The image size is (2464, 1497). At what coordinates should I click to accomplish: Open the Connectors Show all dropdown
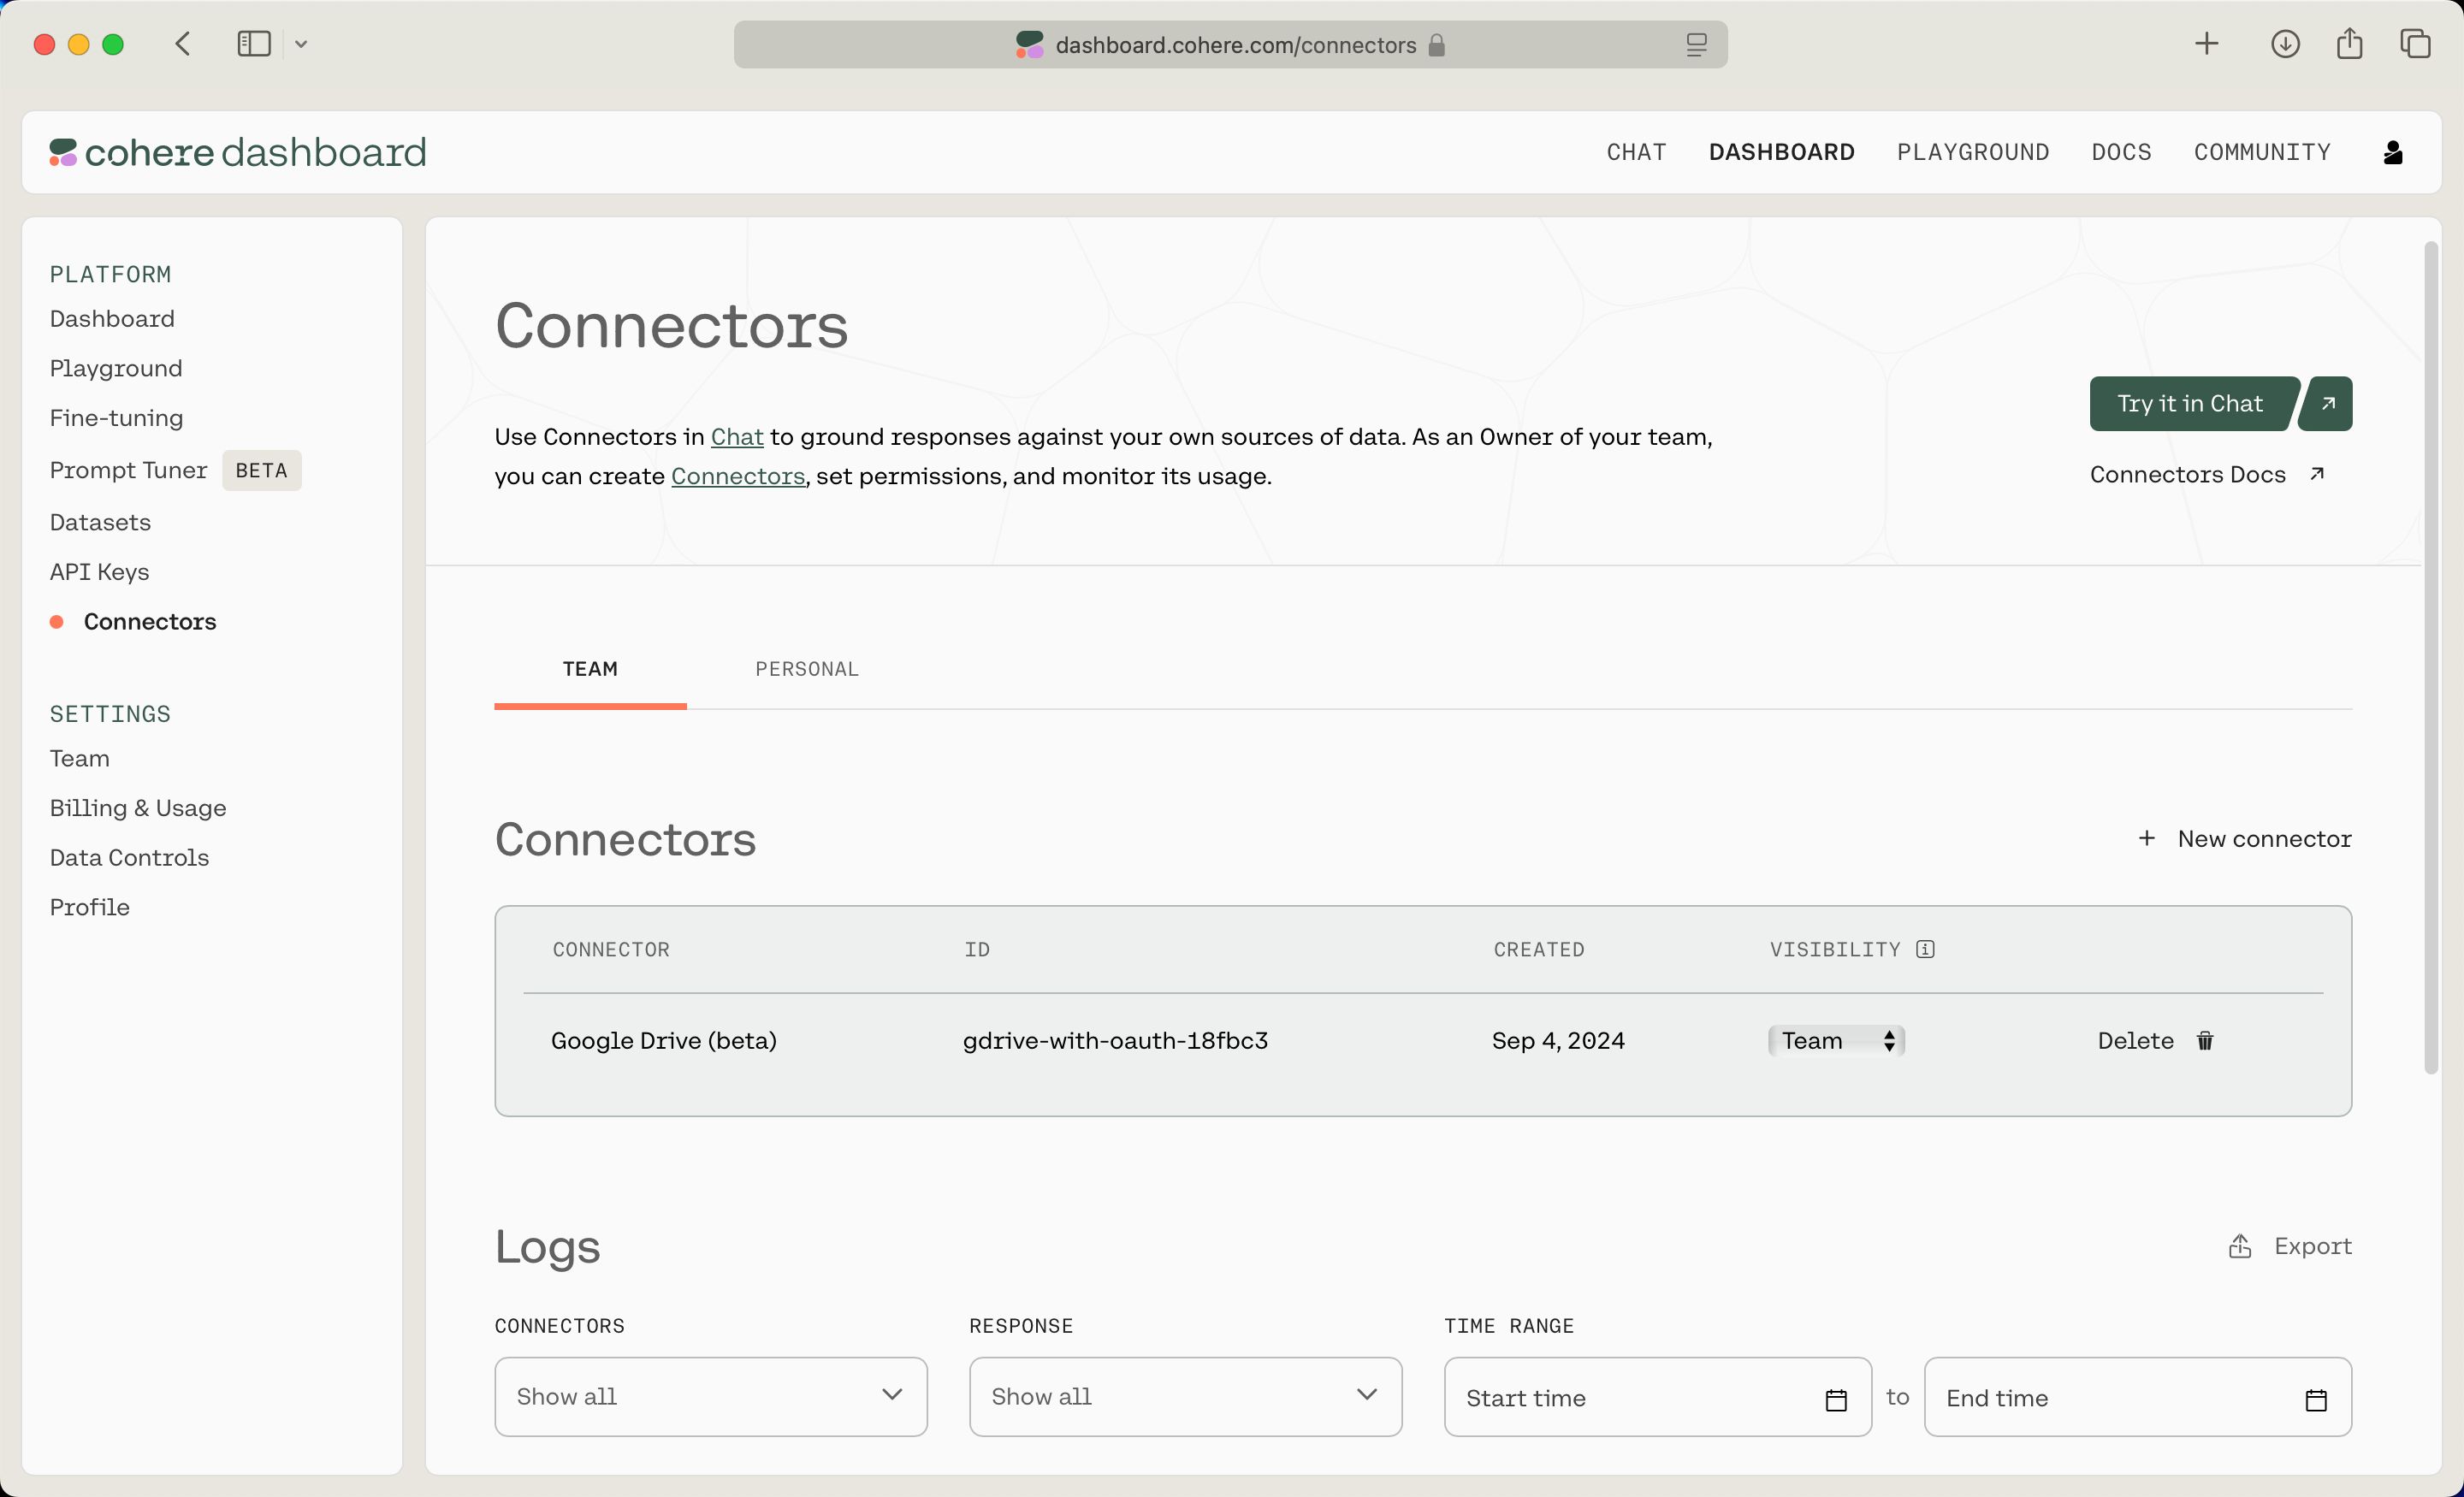click(x=711, y=1396)
